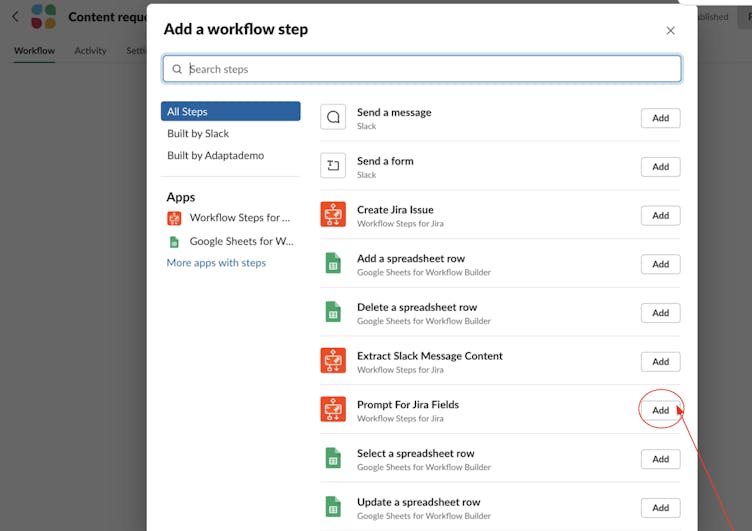This screenshot has width=752, height=531.
Task: Switch to the Activity tab in background
Action: point(90,50)
